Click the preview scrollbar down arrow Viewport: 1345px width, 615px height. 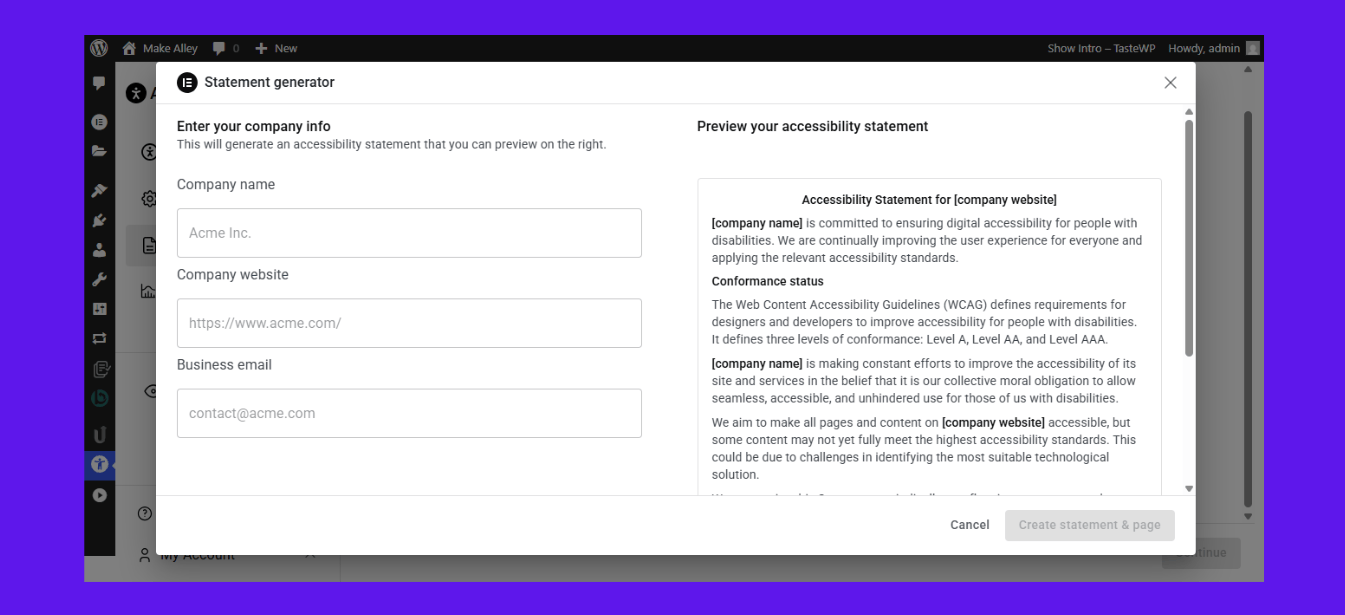click(1189, 489)
